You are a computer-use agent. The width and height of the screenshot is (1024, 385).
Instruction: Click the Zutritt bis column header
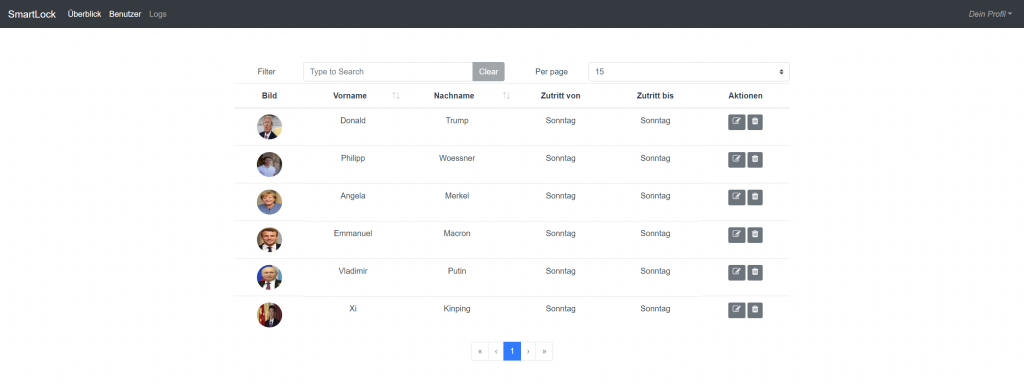[x=655, y=96]
